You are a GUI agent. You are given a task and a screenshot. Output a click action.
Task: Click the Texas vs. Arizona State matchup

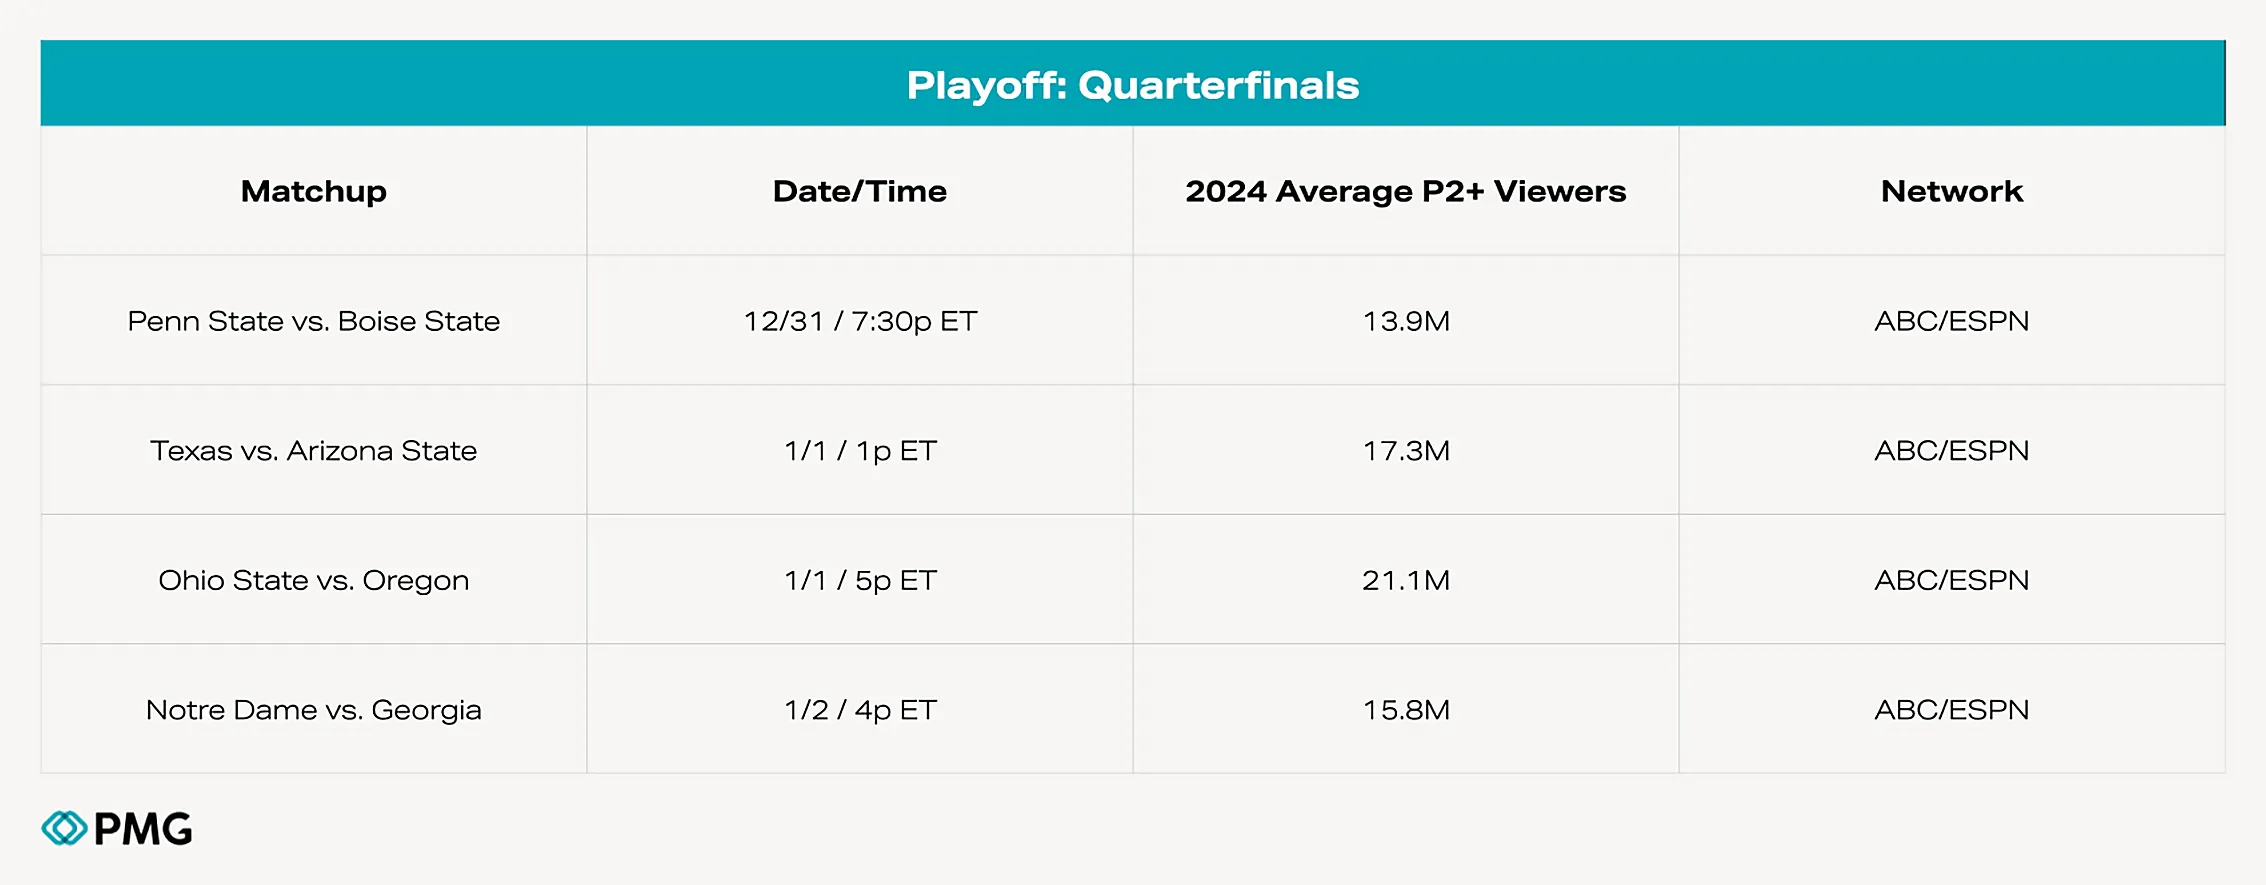pyautogui.click(x=313, y=451)
